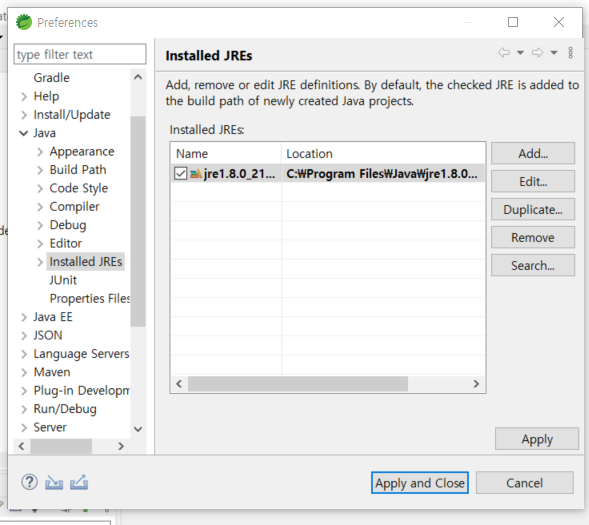Click JRE table scroll right arrow
This screenshot has width=589, height=525.
coord(476,384)
